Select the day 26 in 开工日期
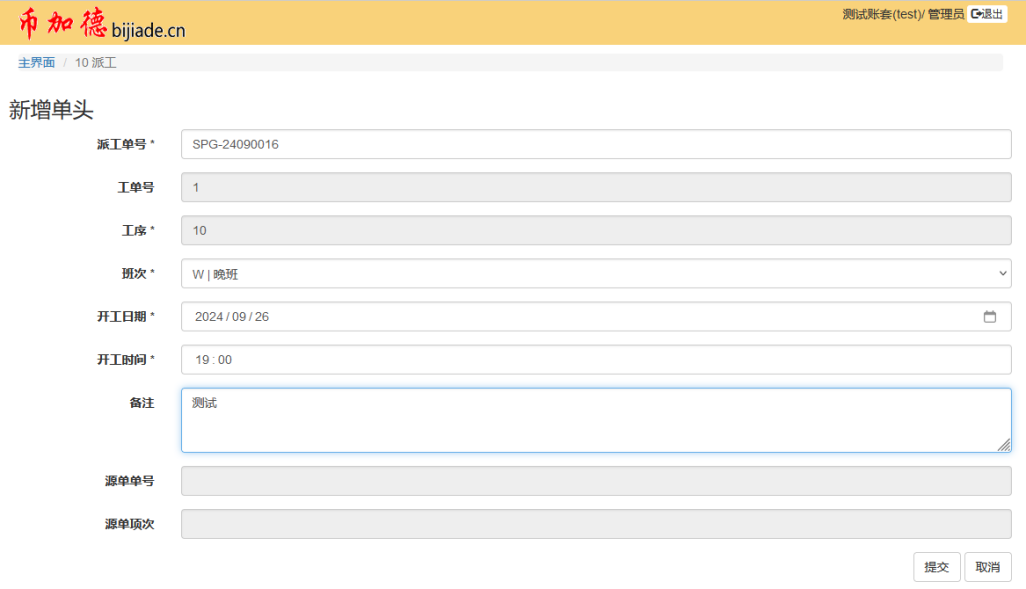The image size is (1026, 589). tap(262, 317)
